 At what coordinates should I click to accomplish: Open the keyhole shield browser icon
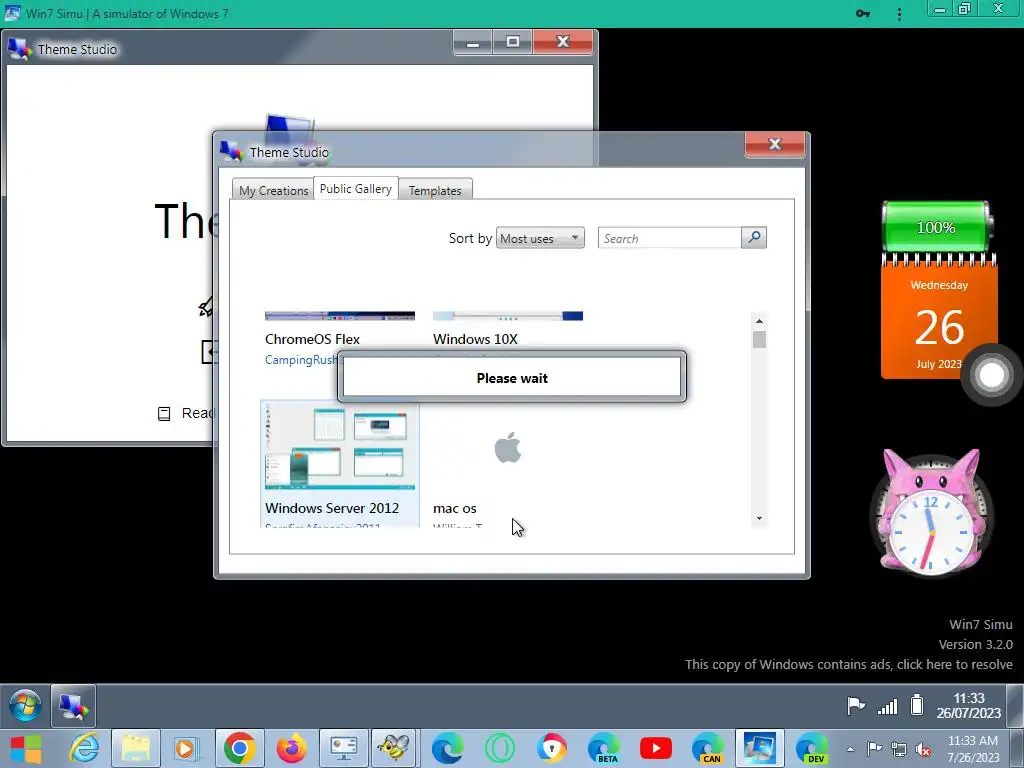point(552,748)
